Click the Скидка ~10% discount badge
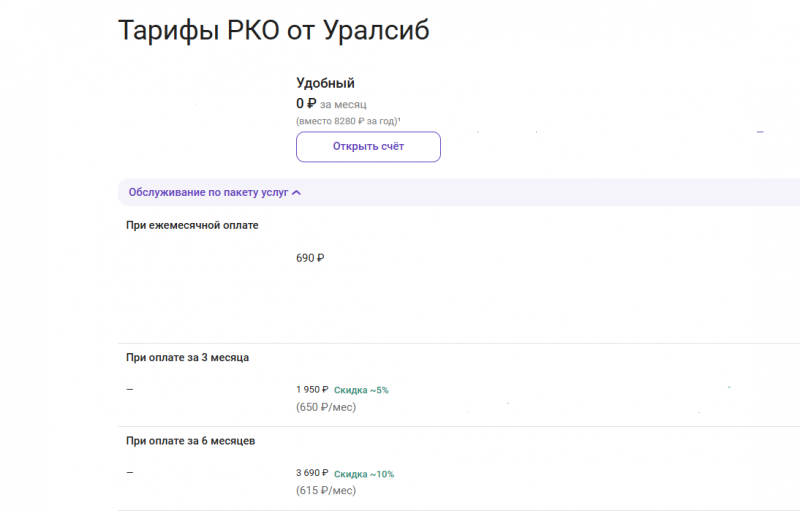This screenshot has width=800, height=511. pos(363,474)
